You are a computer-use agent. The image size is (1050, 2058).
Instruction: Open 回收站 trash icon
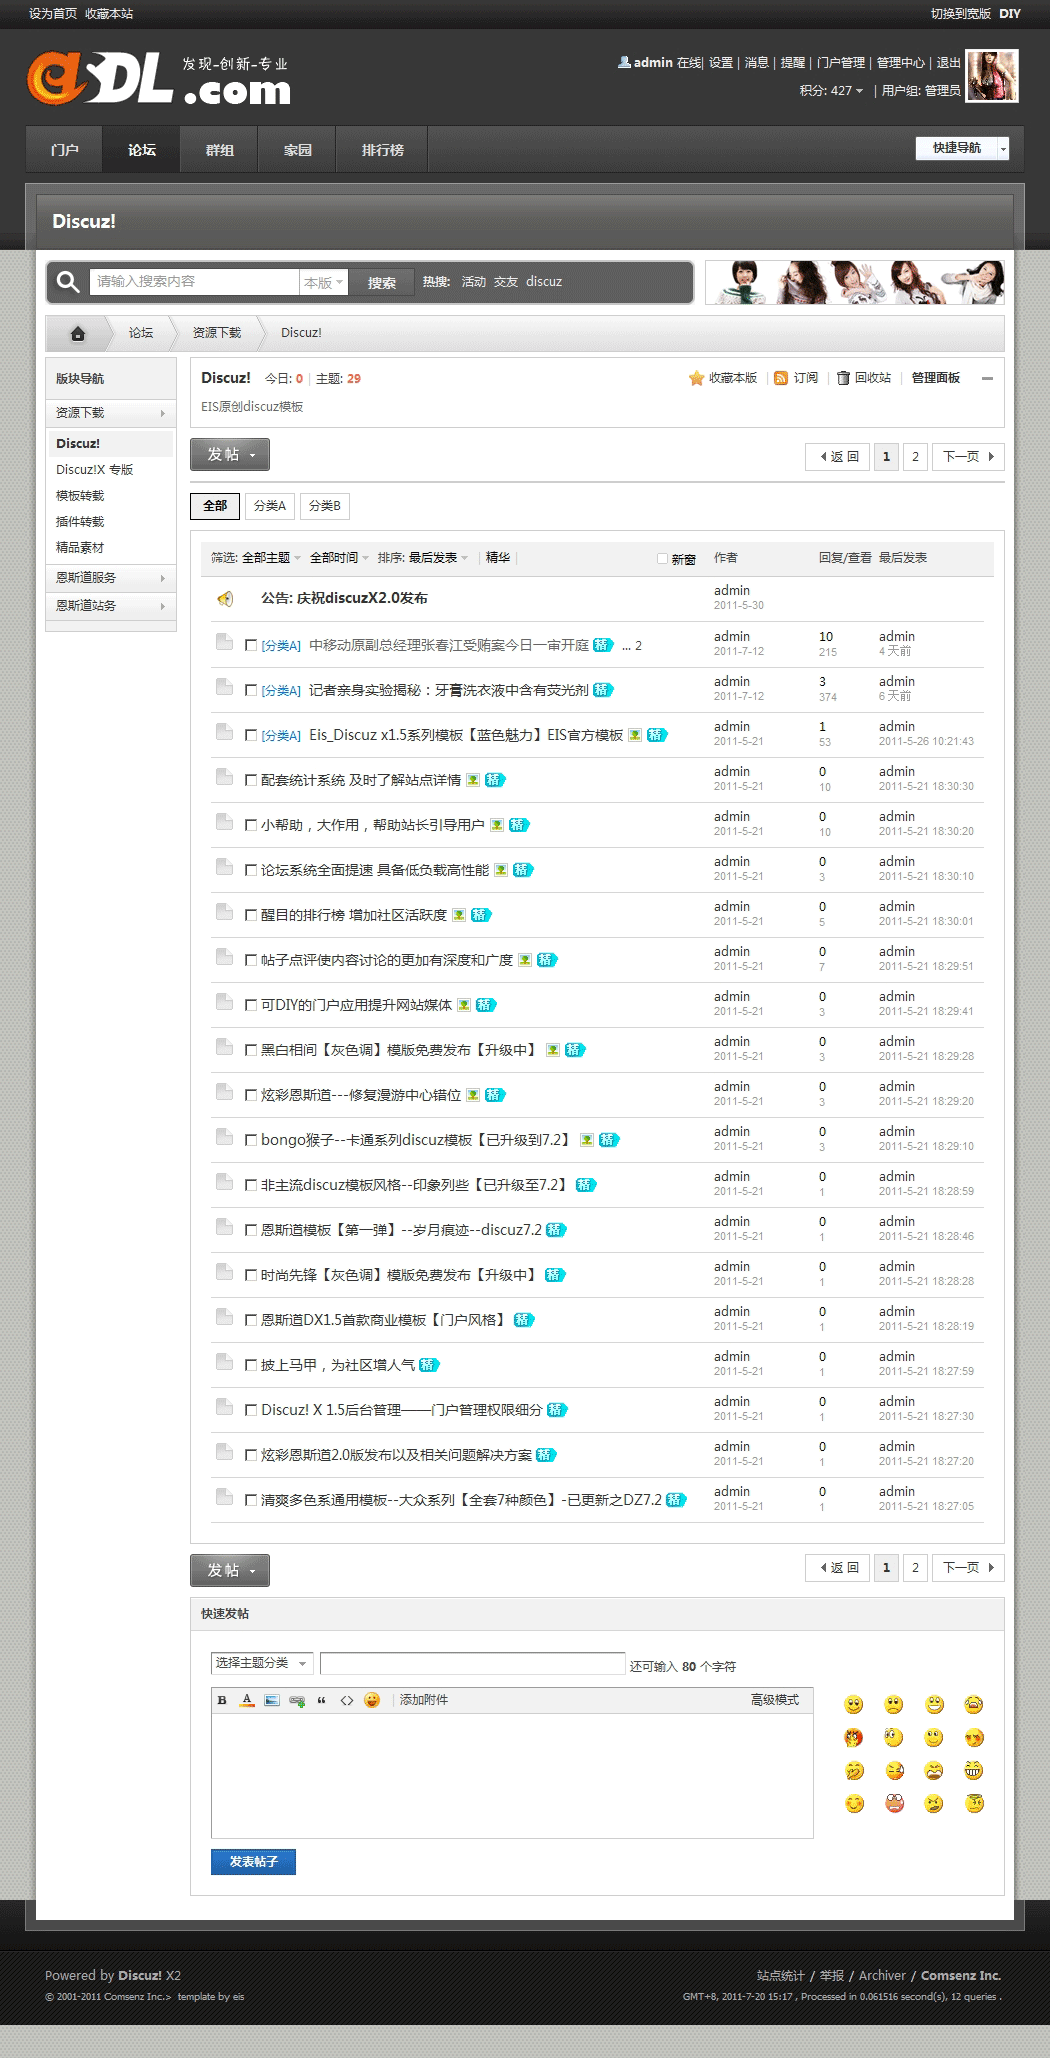(843, 378)
